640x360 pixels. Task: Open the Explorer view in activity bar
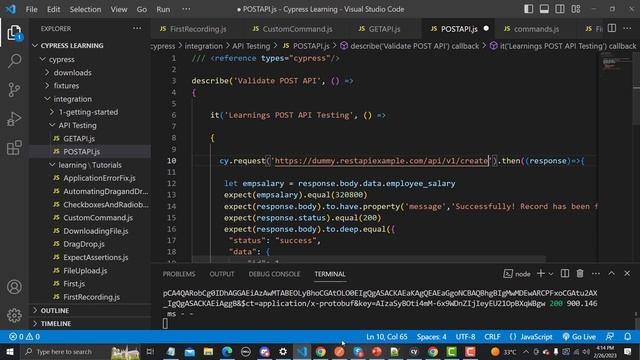[14, 33]
